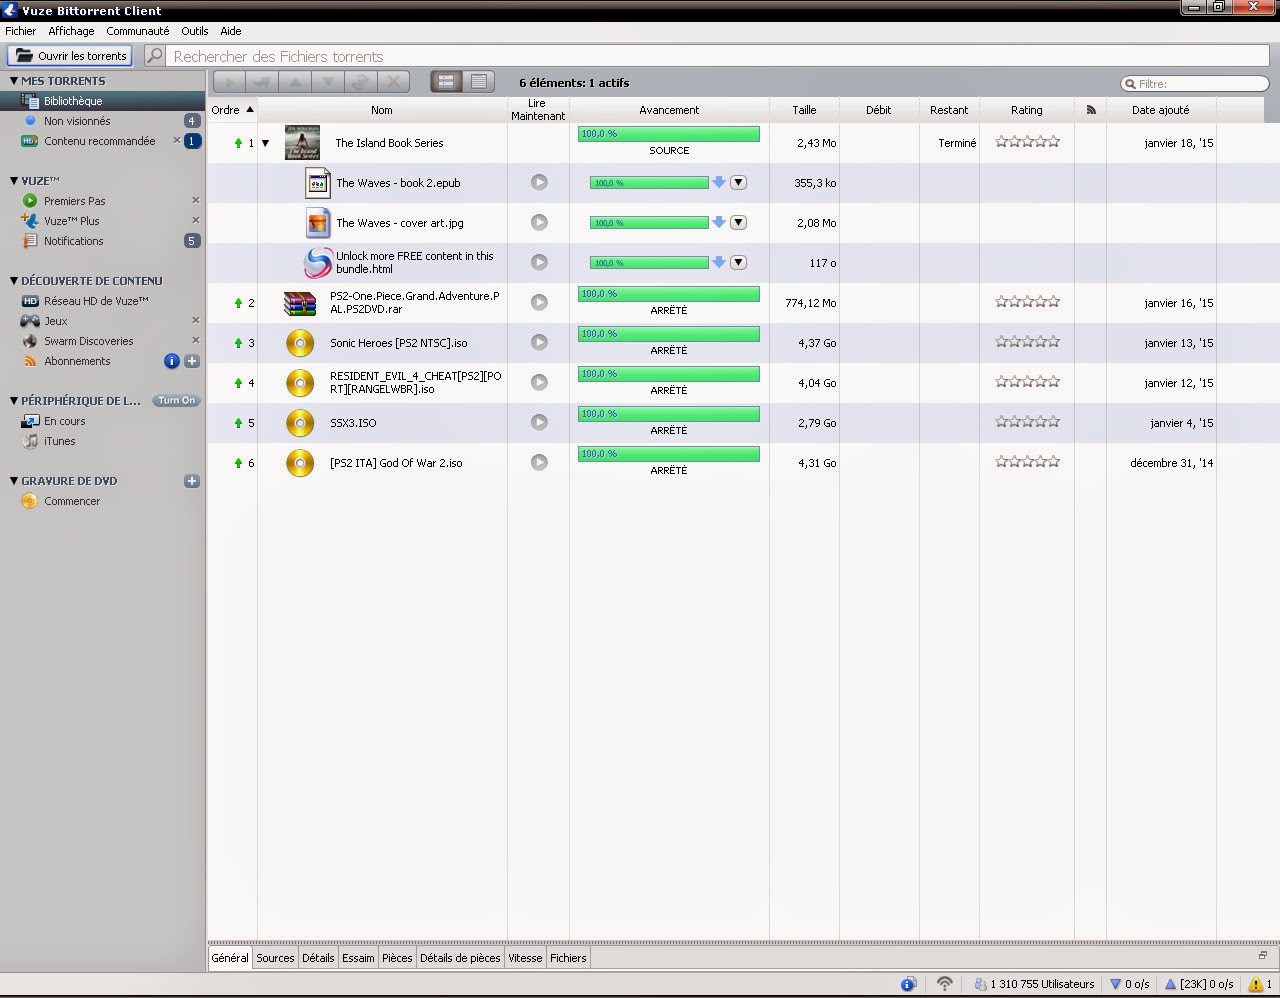Click the star rating for Sonic Heroes
This screenshot has width=1280, height=998.
tap(1027, 342)
